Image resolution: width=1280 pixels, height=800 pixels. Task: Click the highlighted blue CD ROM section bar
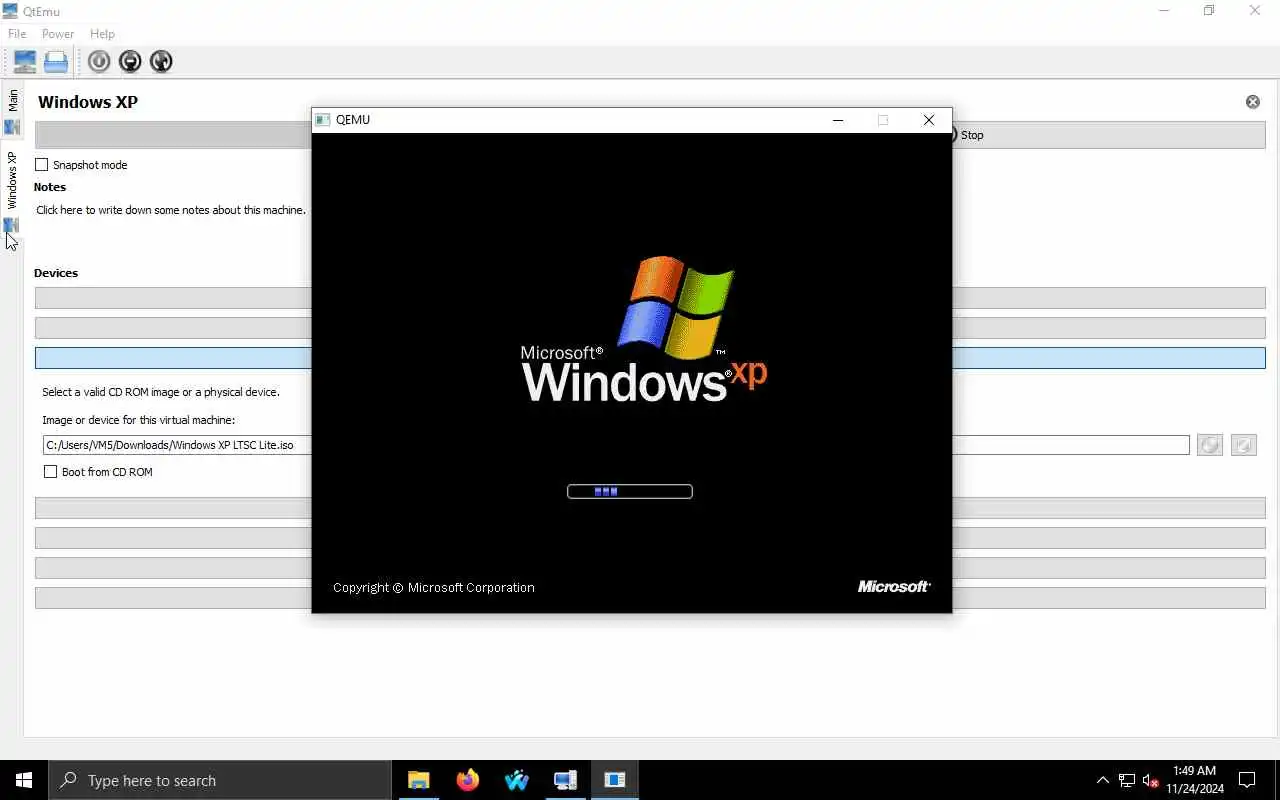click(x=650, y=358)
